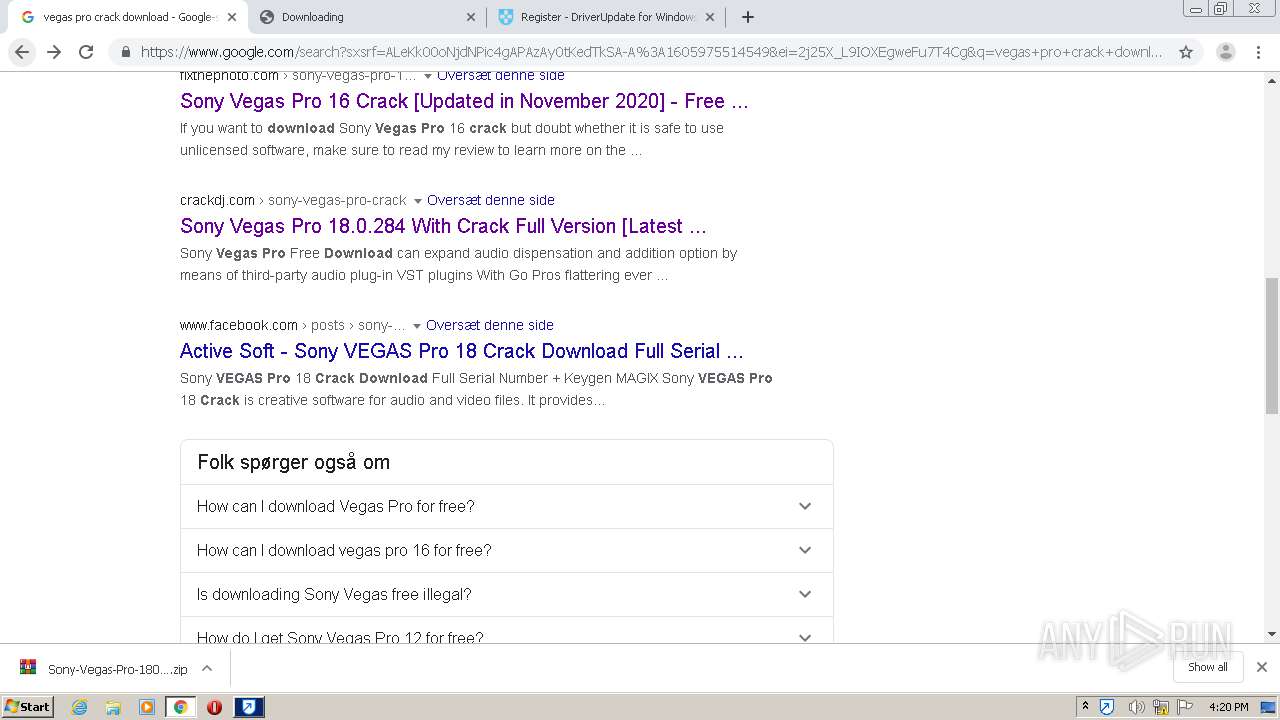
Task: Open dropdown arrow next to fixthephoto.com URL
Action: pos(428,76)
